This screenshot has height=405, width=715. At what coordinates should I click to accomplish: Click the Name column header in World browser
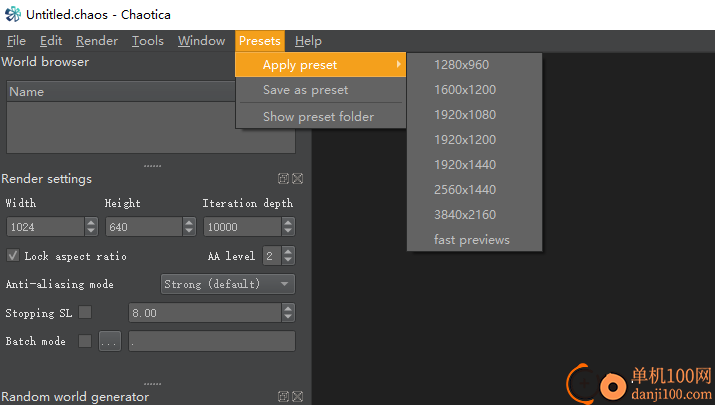121,92
